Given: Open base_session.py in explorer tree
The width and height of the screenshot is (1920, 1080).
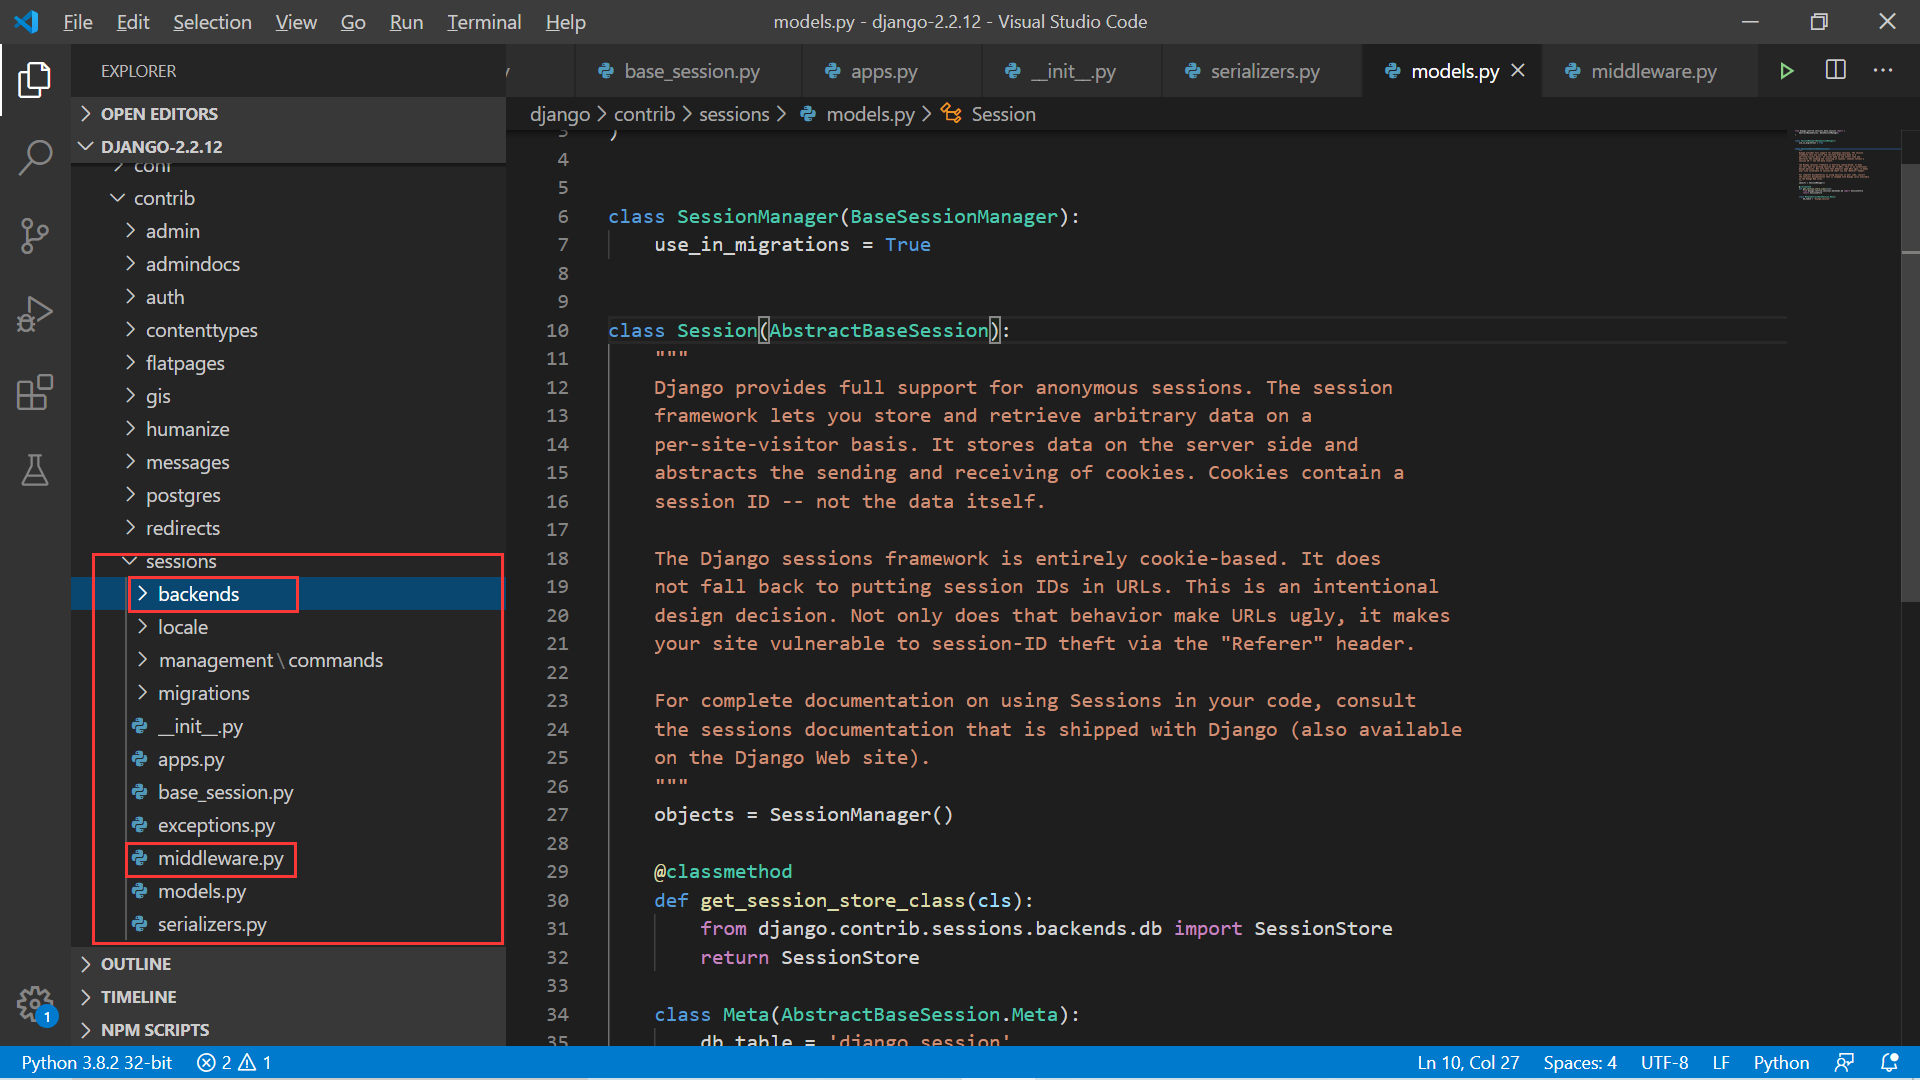Looking at the screenshot, I should tap(225, 792).
